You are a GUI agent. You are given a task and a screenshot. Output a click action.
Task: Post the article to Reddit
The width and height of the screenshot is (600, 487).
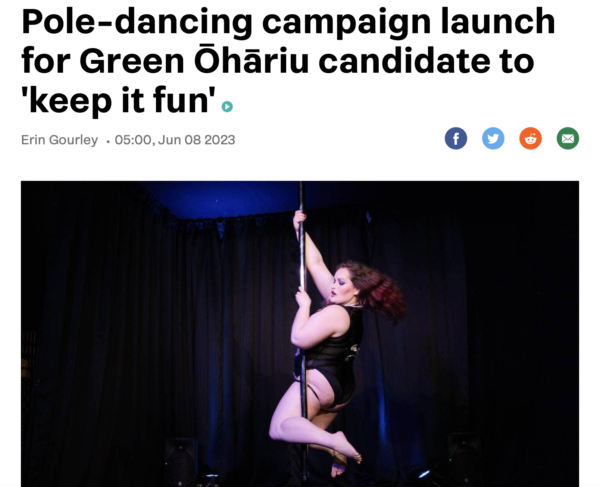530,138
